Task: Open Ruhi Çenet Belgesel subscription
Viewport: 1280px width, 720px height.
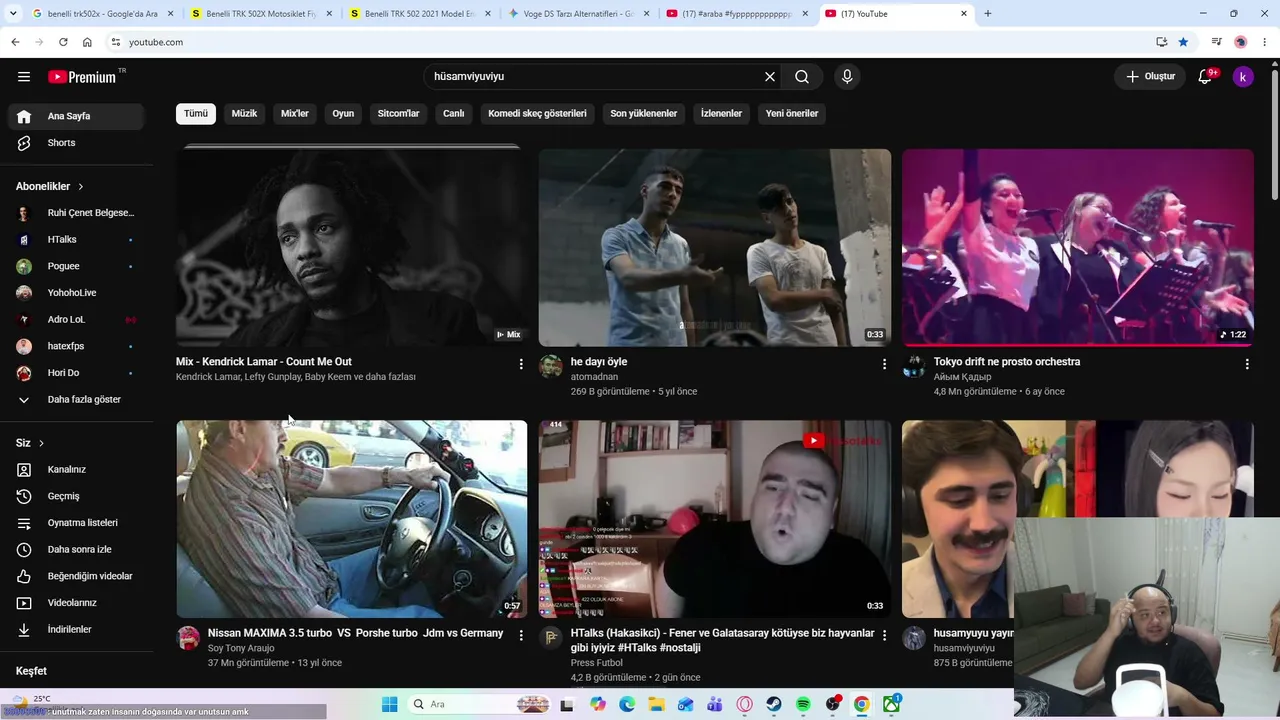Action: (76, 213)
